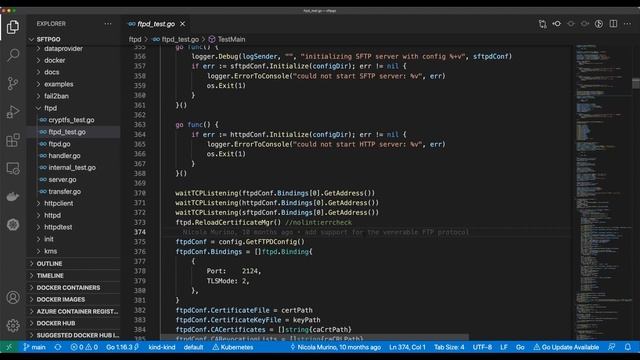Click Ln 374, Col 1 indicator

407,347
